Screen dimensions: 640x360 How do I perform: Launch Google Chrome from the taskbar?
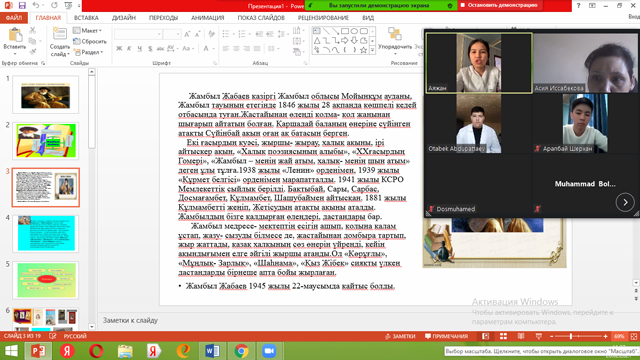(x=242, y=351)
